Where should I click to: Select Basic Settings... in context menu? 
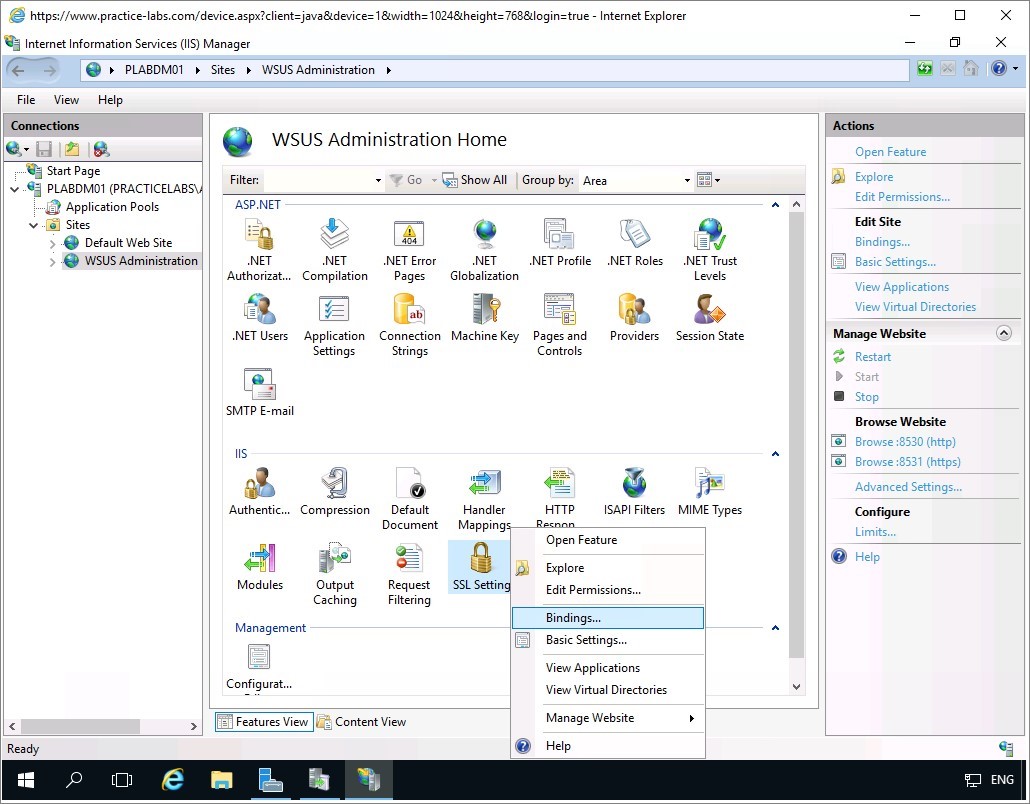pos(608,640)
